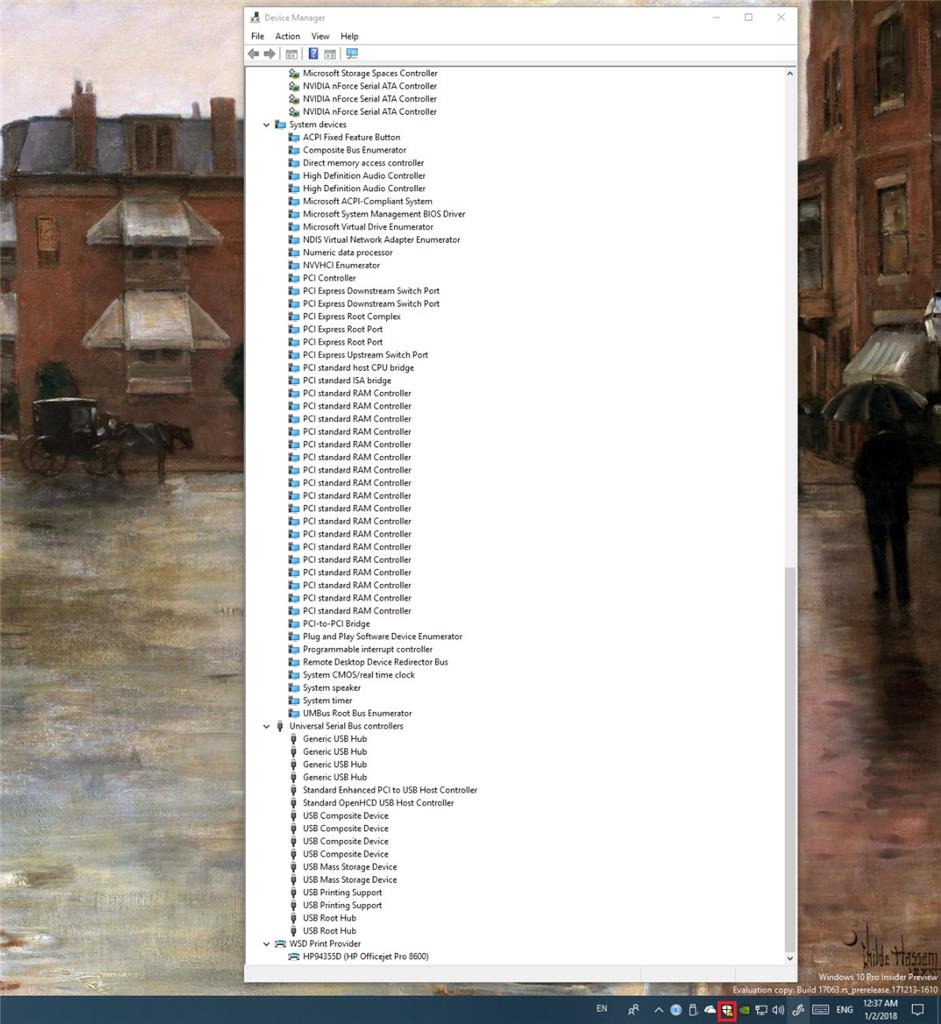Open the clock showing 12:37 AM
Viewport: 941px width, 1024px height.
(881, 1010)
